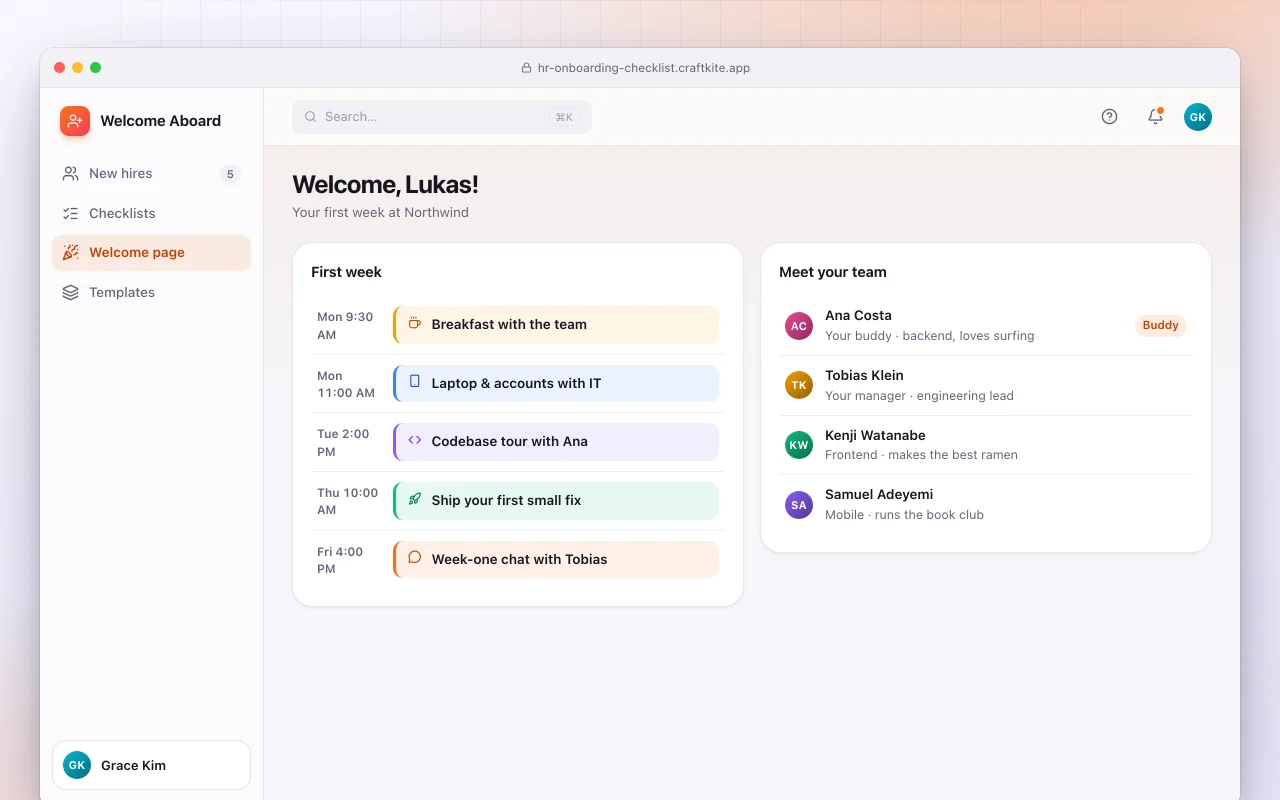The height and width of the screenshot is (800, 1280).
Task: Click the New hires count badge 5
Action: pos(230,174)
